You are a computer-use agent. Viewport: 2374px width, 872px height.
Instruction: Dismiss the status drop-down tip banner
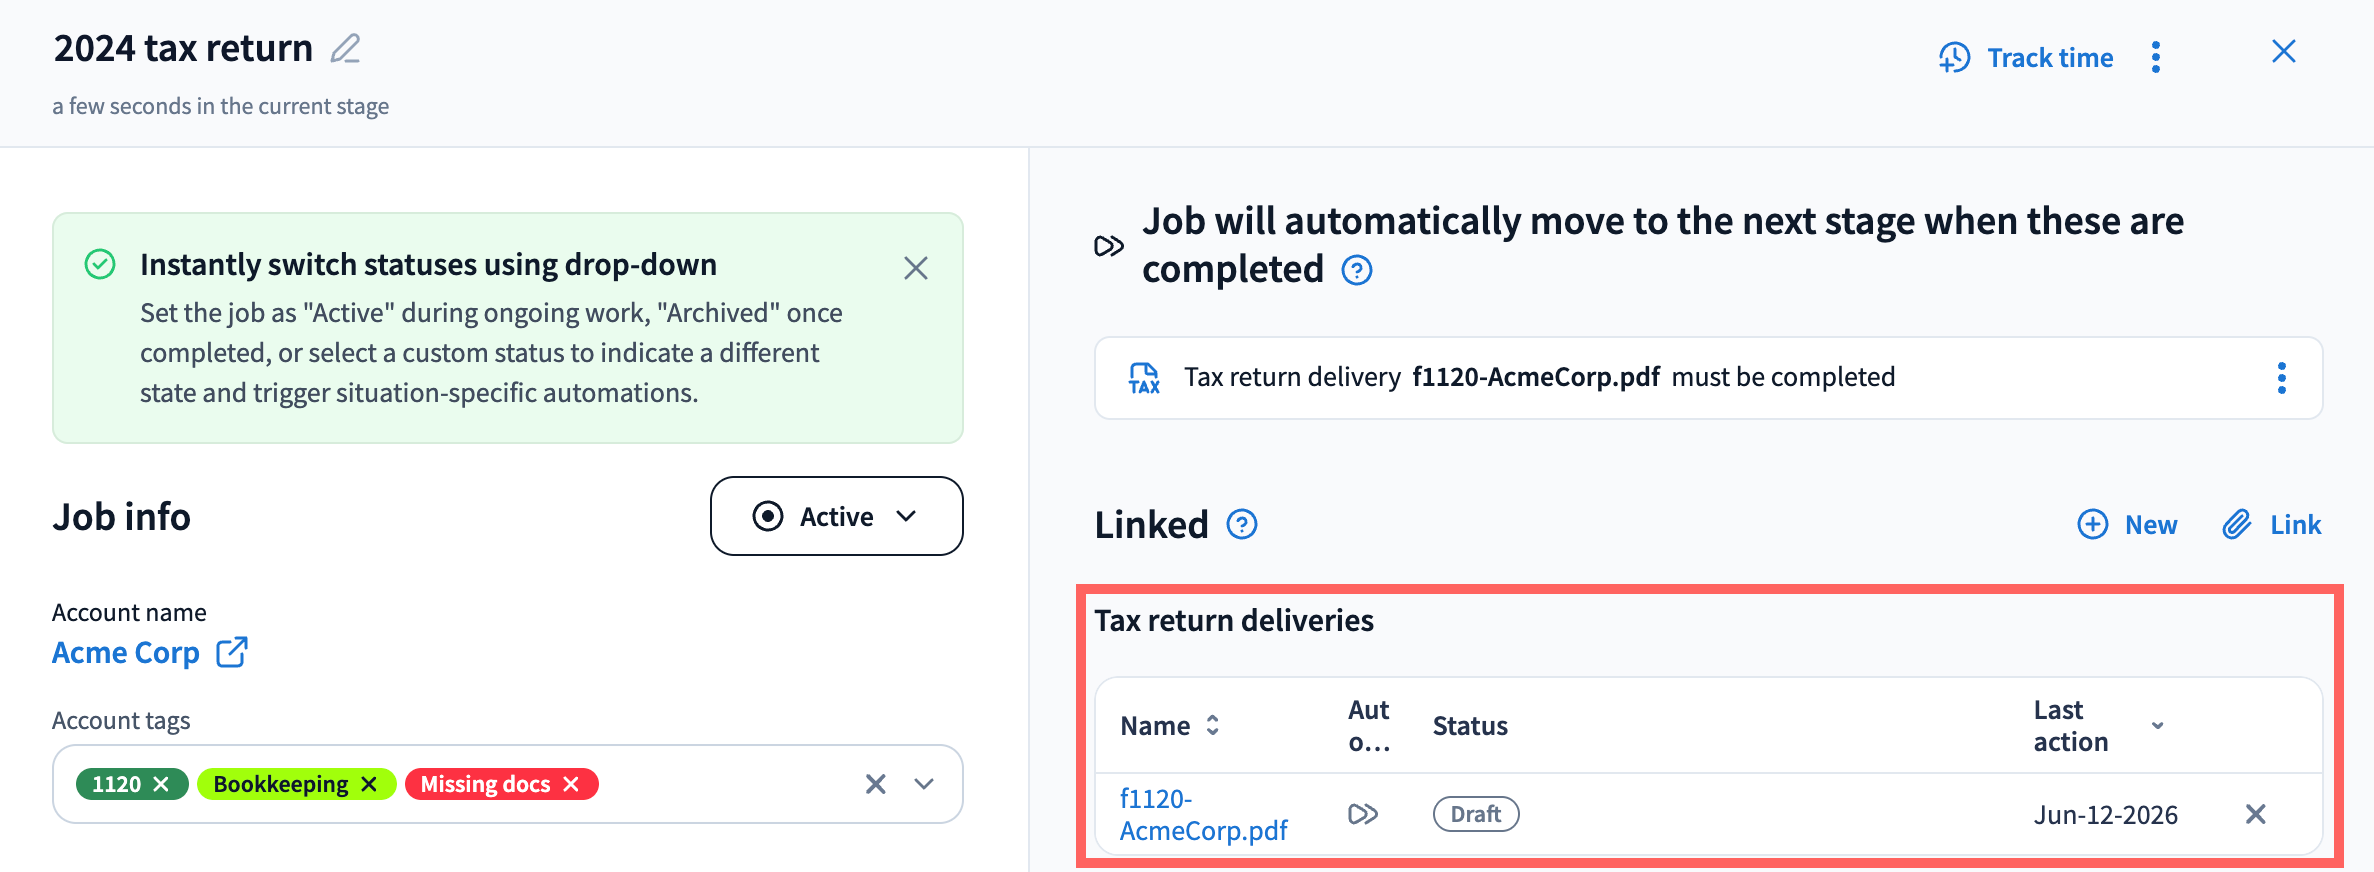(916, 268)
